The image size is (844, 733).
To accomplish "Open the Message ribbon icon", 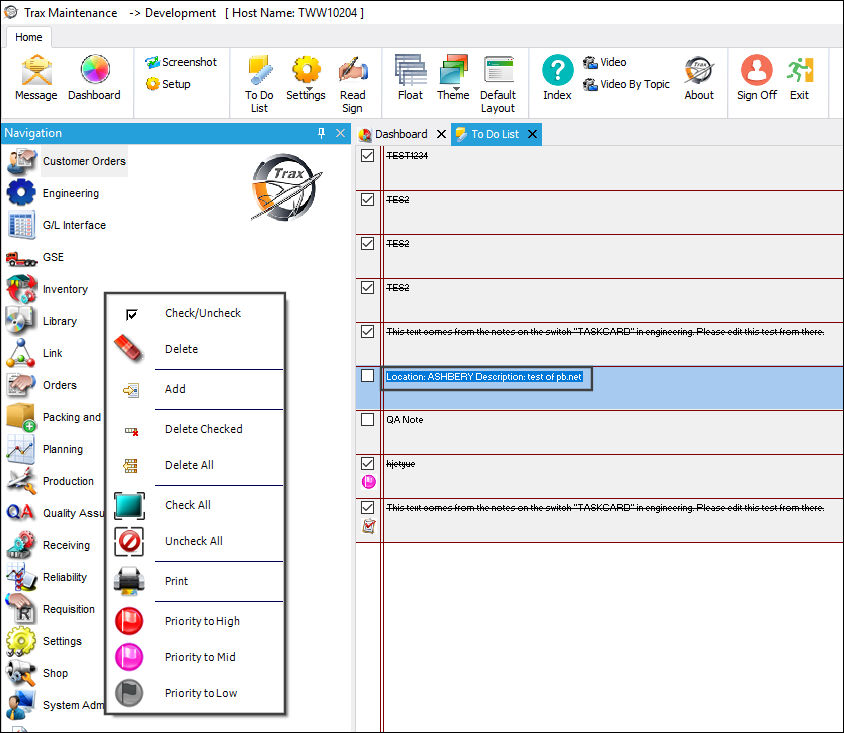I will point(36,78).
